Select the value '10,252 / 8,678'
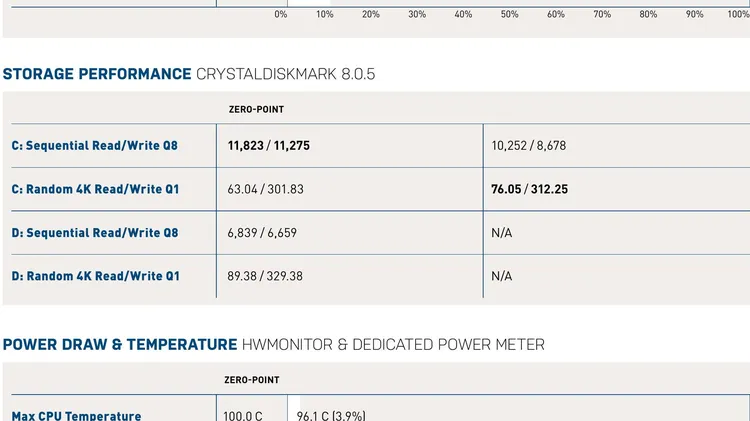 [529, 145]
